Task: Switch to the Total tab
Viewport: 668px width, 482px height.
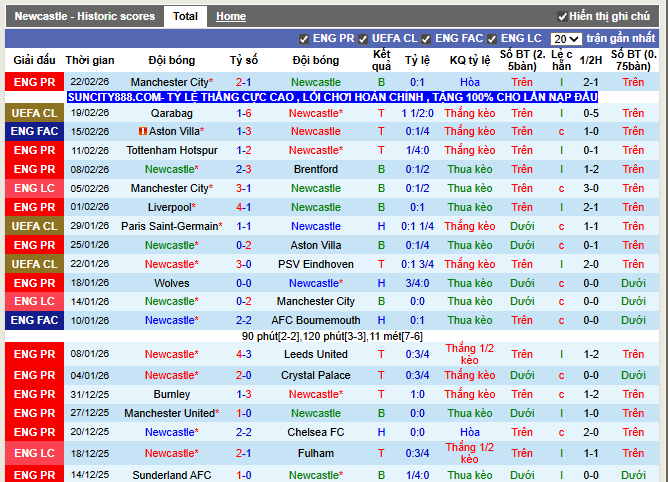Action: pyautogui.click(x=185, y=17)
